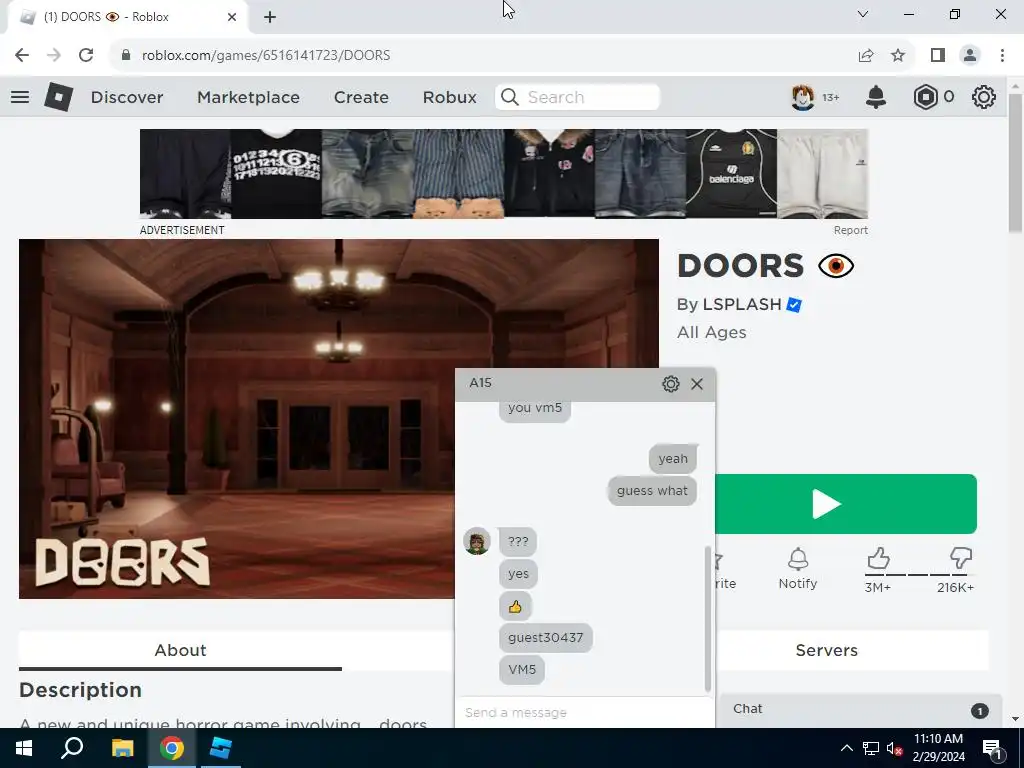Screen dimensions: 1024x768
Task: Click the like/dislike ratio bar
Action: pos(920,575)
